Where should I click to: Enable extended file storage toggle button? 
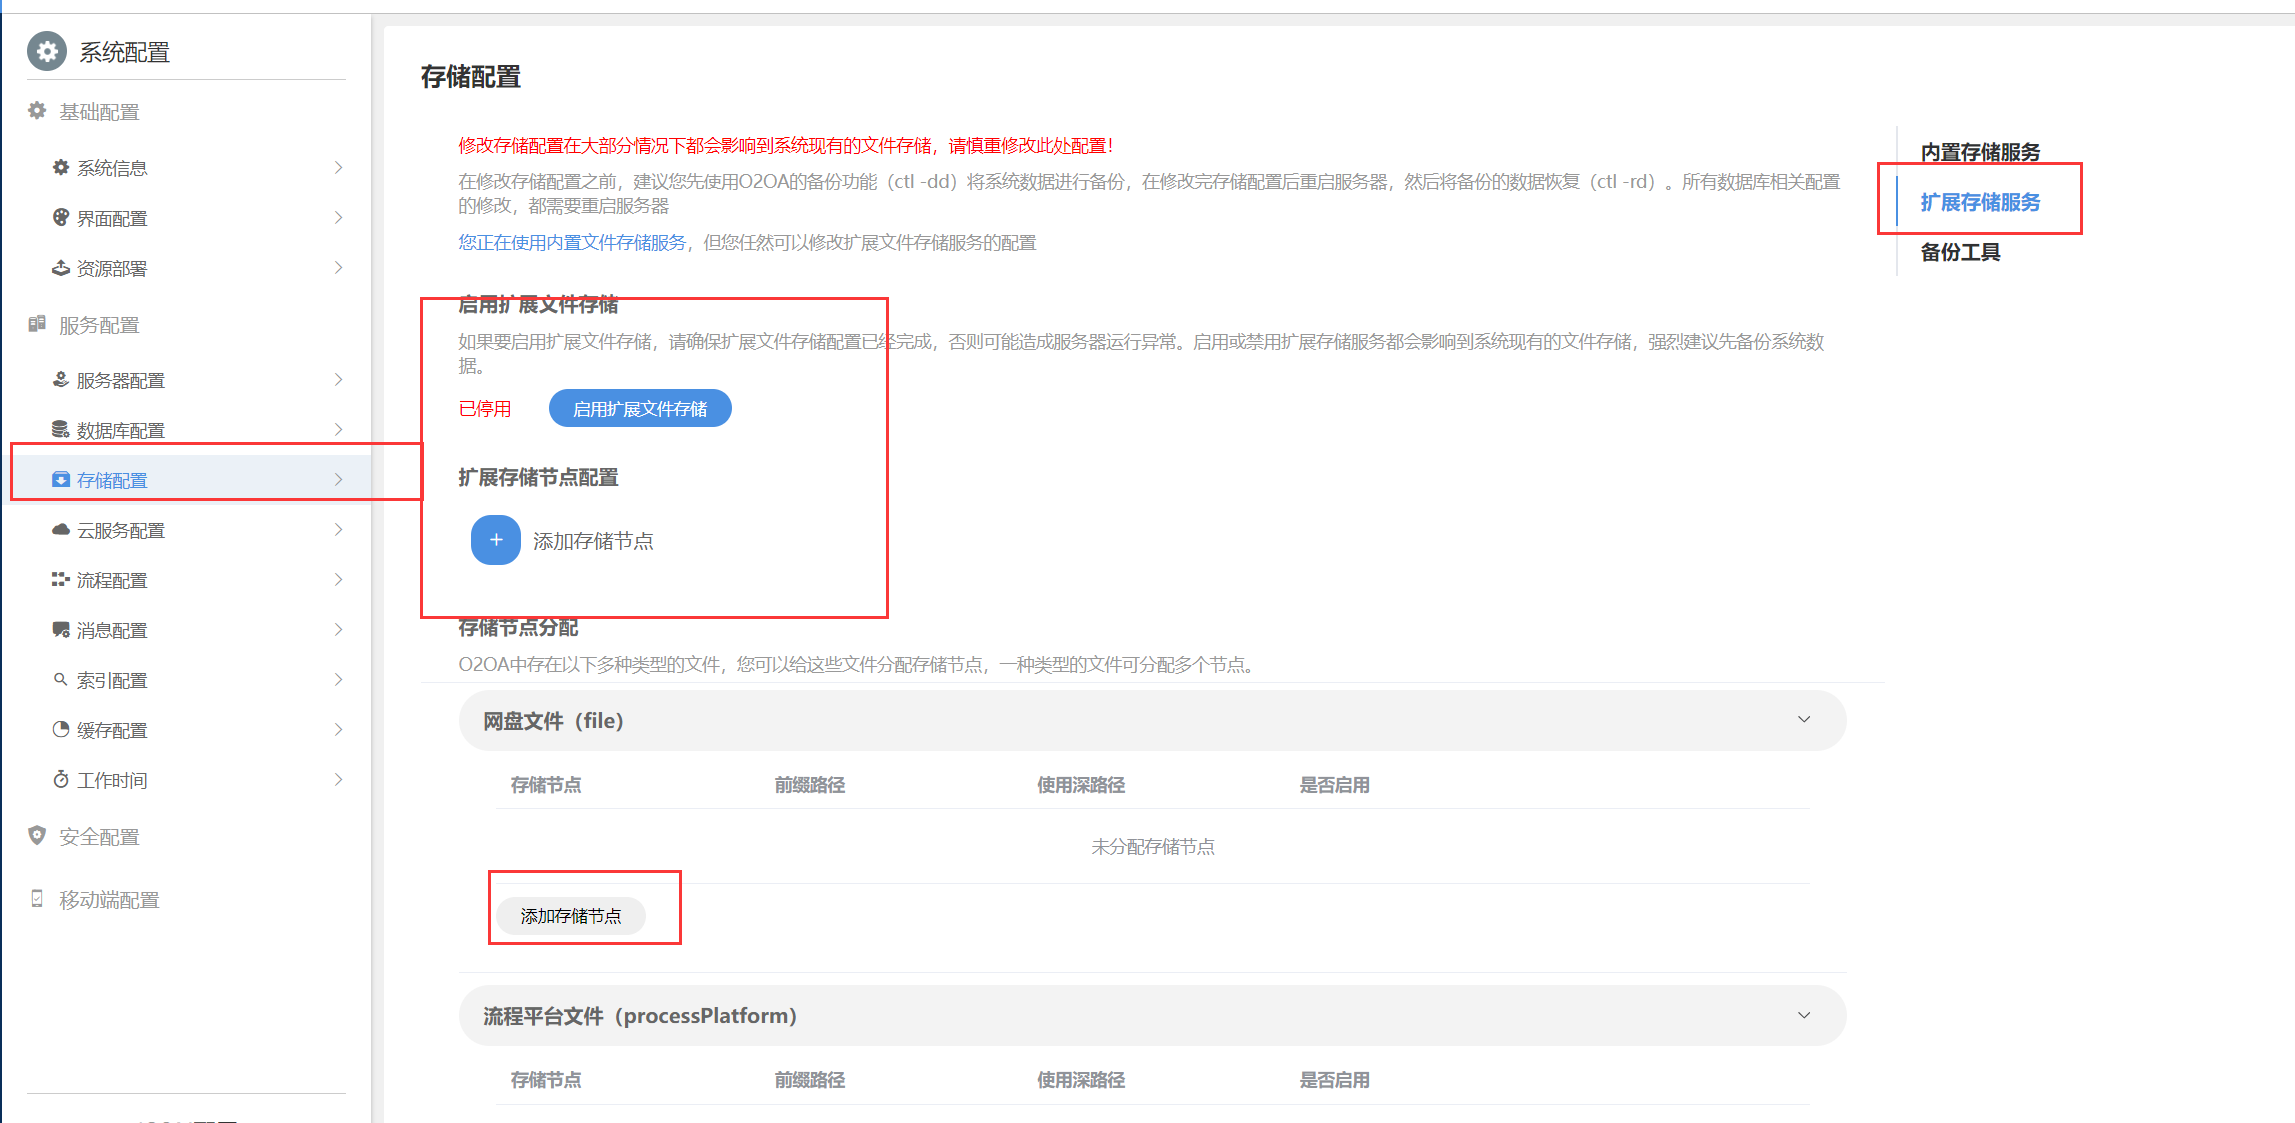pos(640,408)
